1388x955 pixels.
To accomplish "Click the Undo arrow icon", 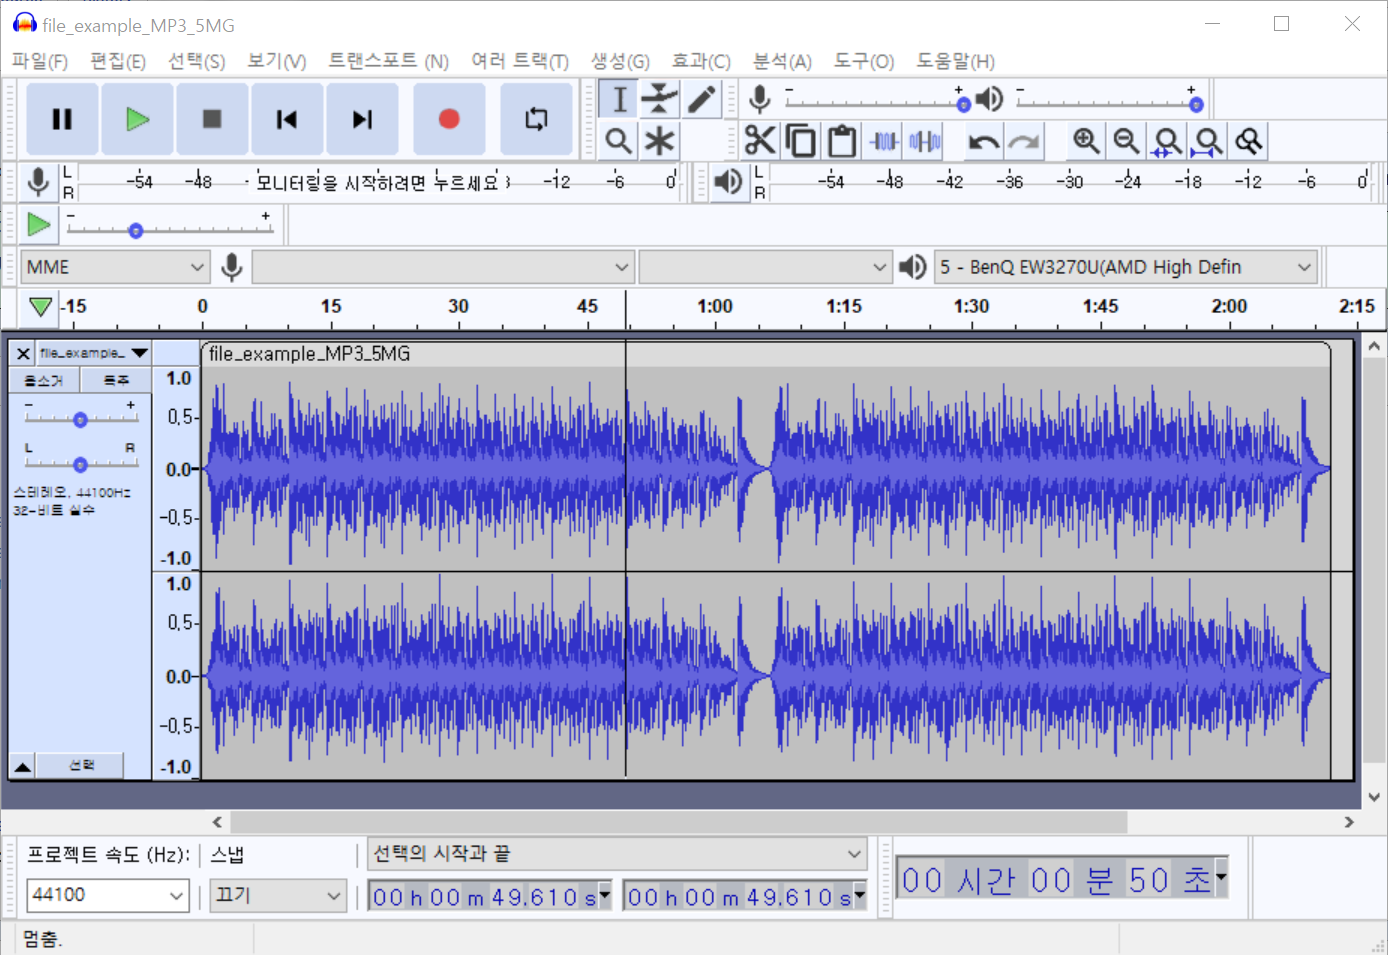I will pyautogui.click(x=983, y=141).
